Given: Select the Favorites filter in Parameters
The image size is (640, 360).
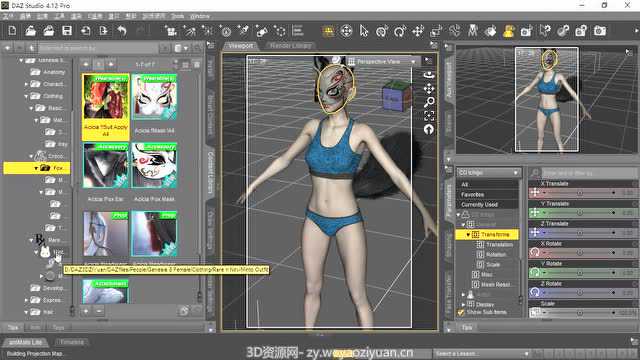Looking at the screenshot, I should click(x=488, y=195).
